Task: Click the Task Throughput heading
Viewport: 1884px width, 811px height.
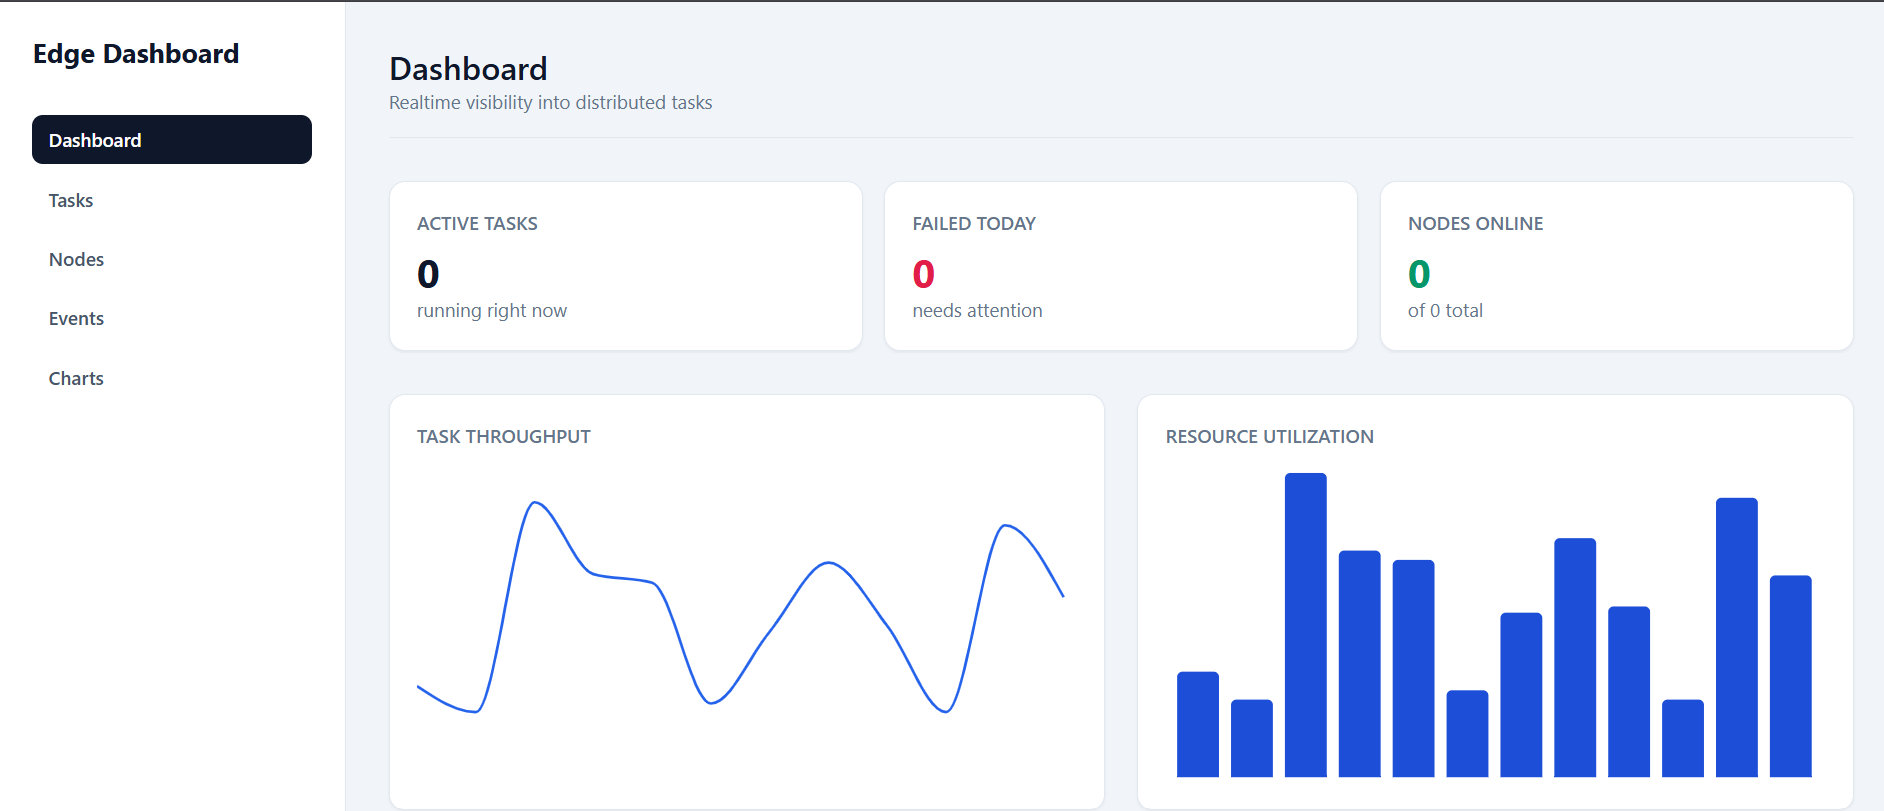Action: (x=504, y=437)
